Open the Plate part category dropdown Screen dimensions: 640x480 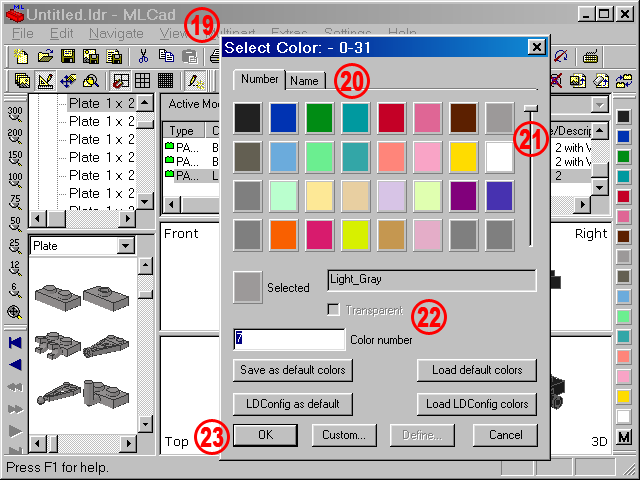point(126,246)
